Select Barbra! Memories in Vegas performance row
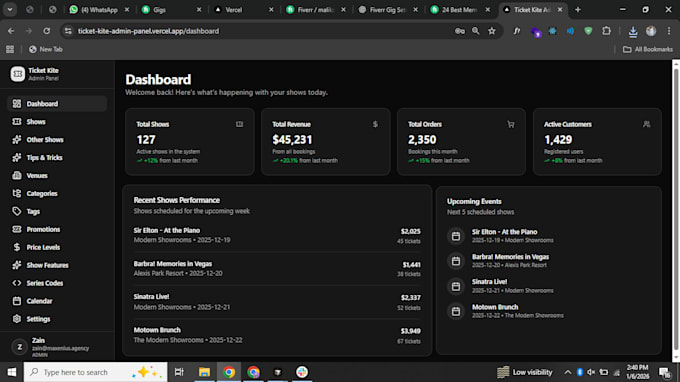 coord(277,269)
